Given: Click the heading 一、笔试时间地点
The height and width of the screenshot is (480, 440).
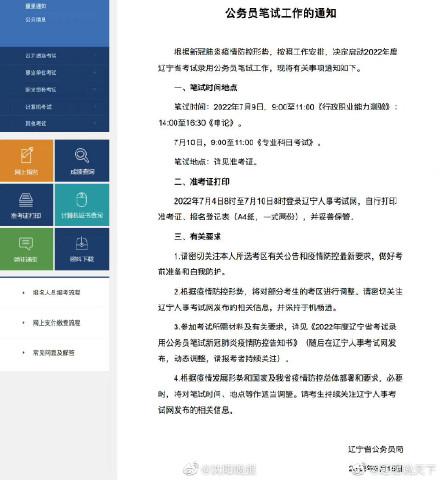Looking at the screenshot, I should pyautogui.click(x=206, y=88).
